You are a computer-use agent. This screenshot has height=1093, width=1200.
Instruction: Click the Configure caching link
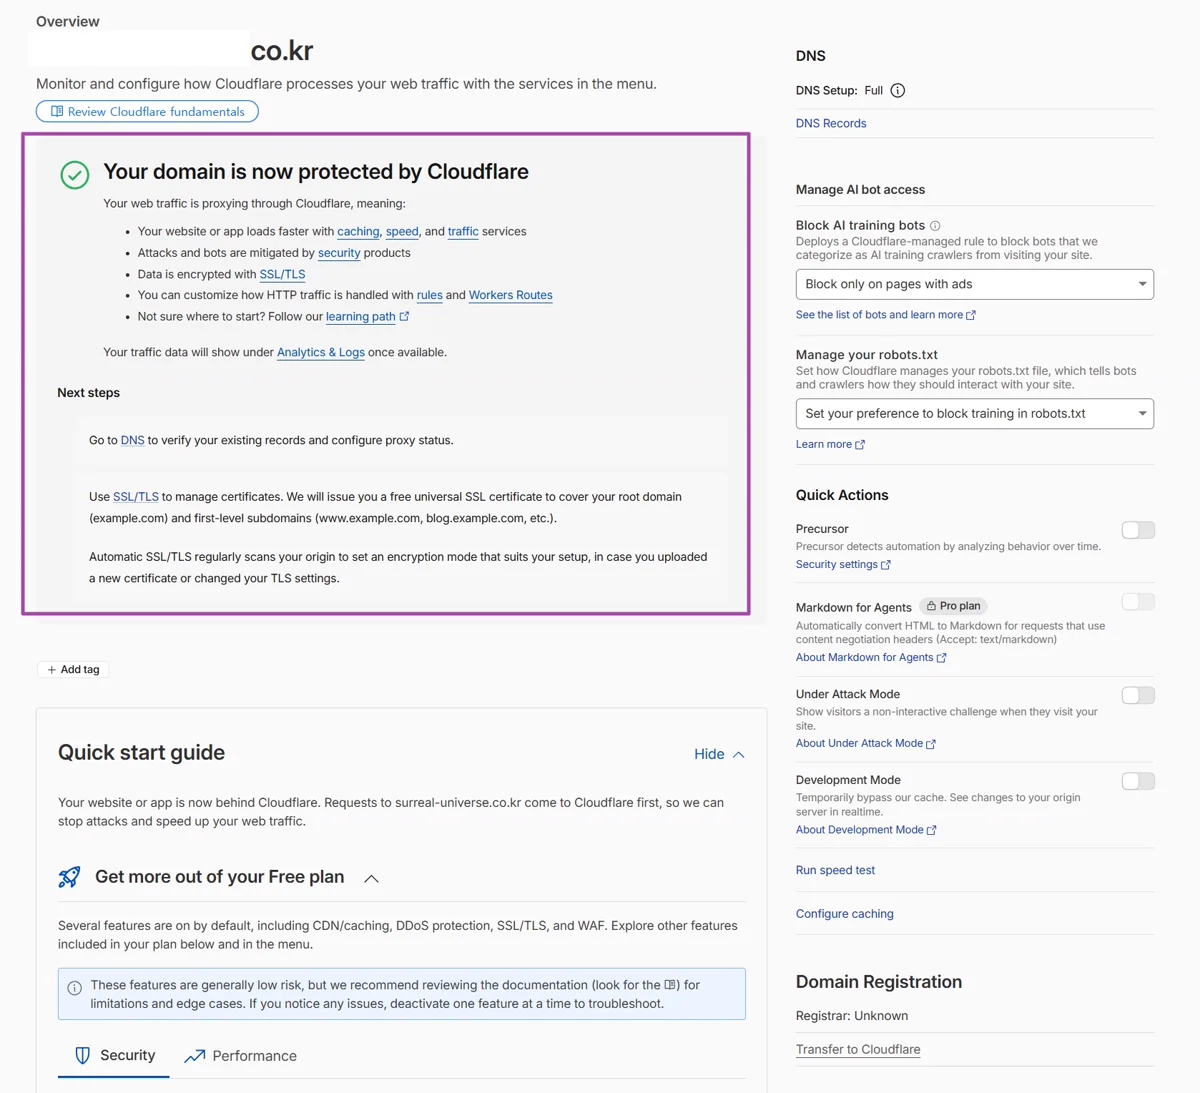(x=845, y=914)
